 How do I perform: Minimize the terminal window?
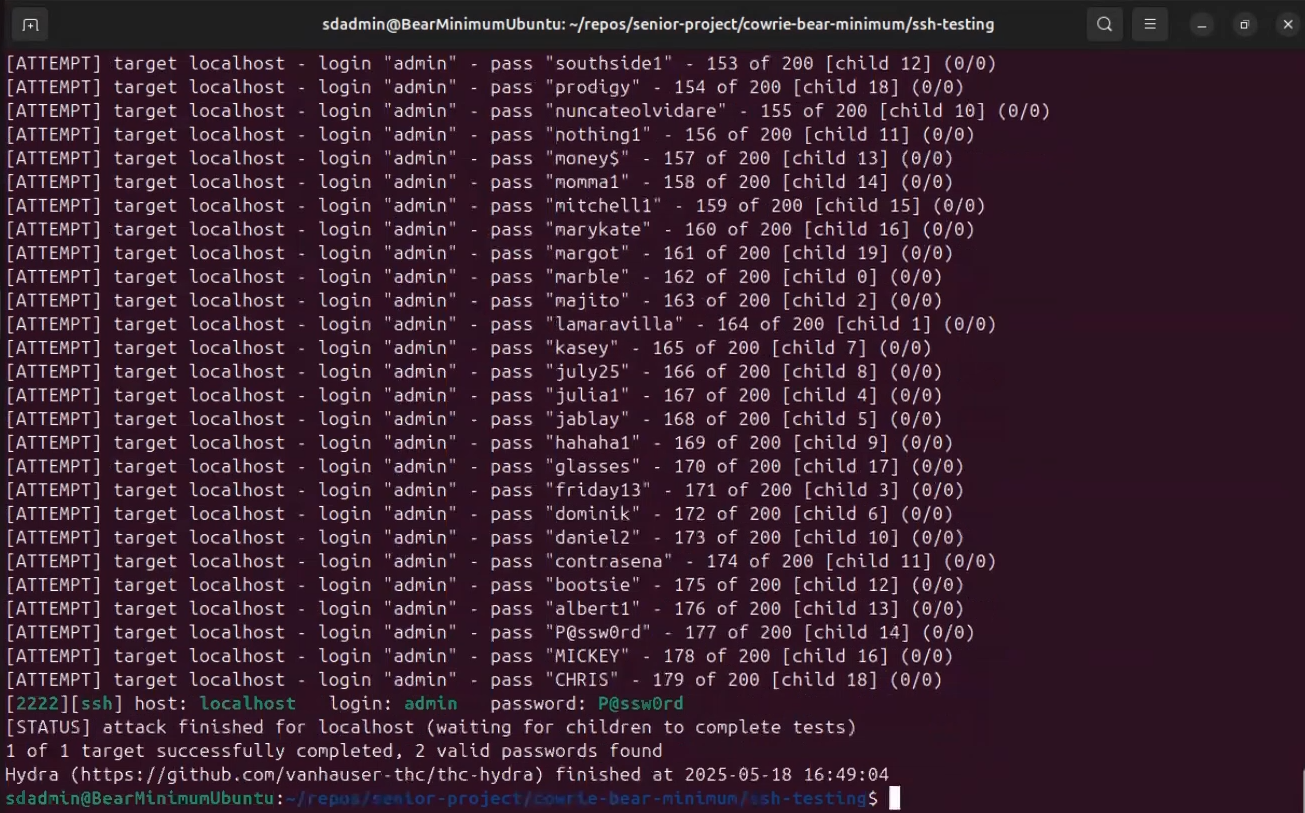point(1202,25)
